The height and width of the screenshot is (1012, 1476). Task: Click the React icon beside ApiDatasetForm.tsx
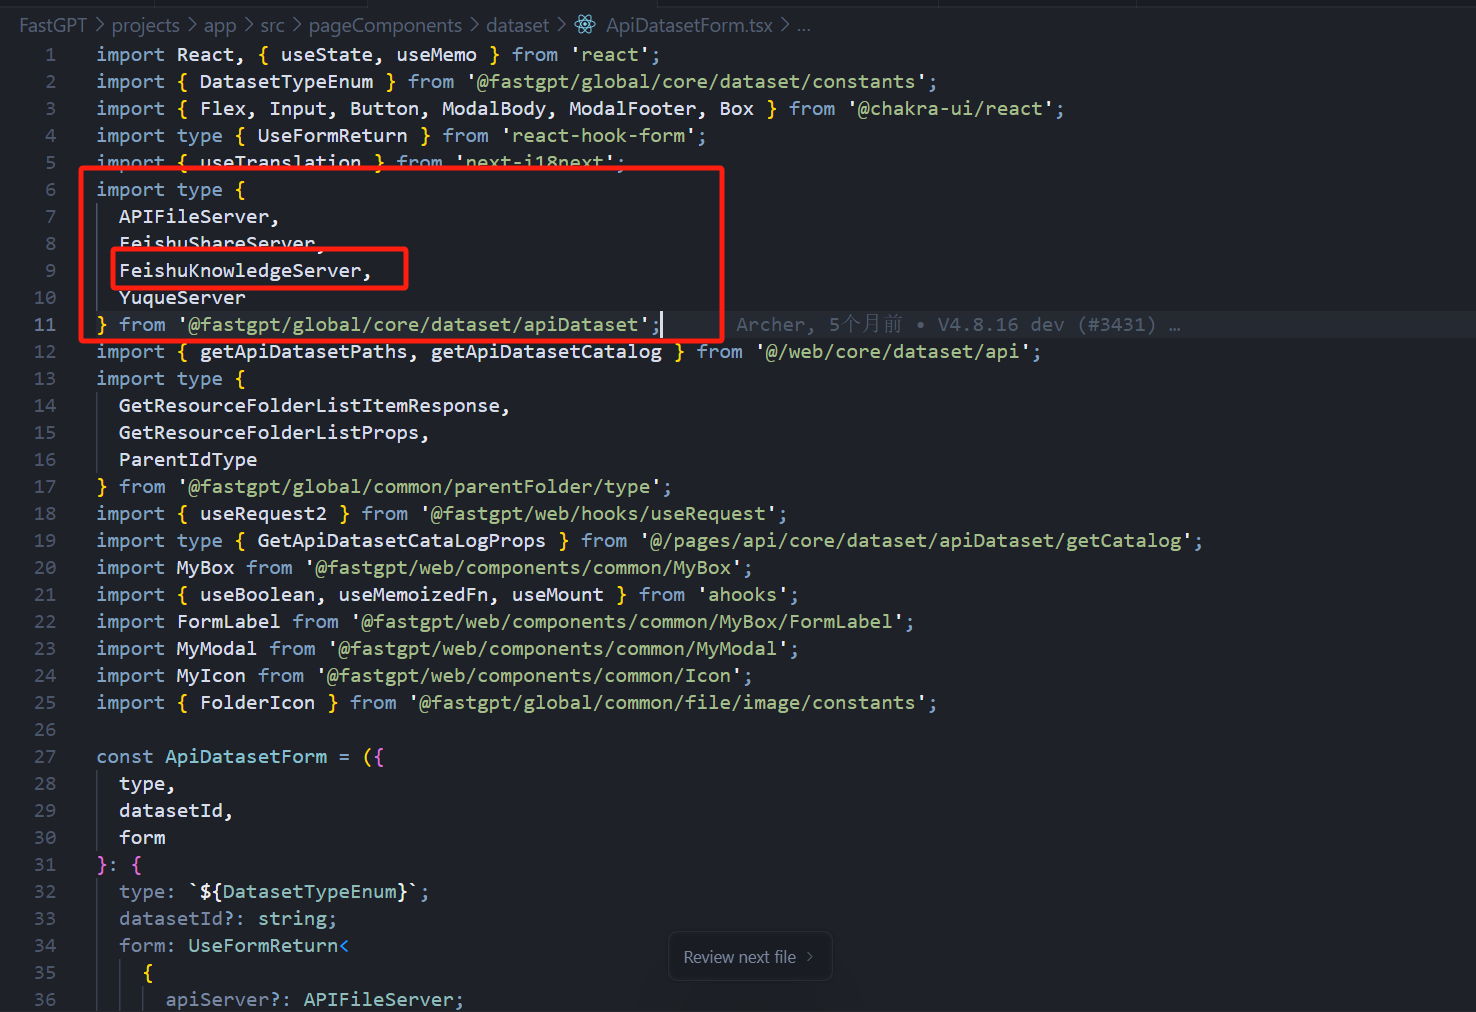(x=585, y=25)
